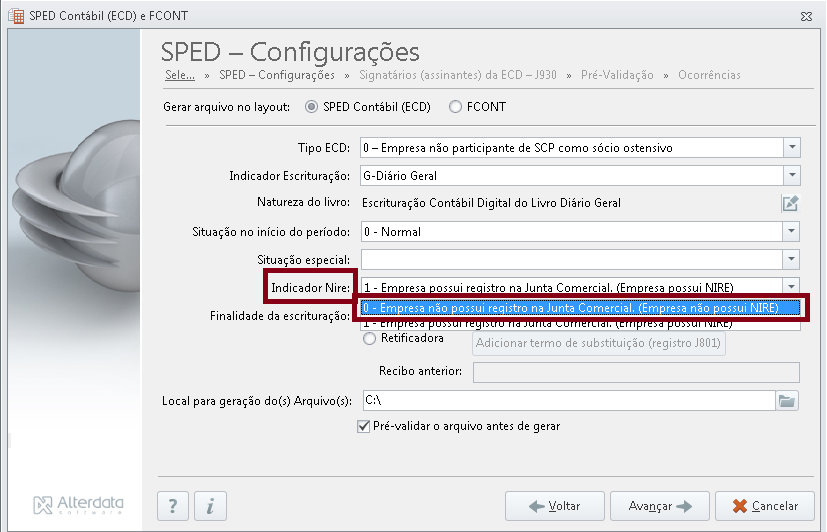Click the empty Situação especial combo field
827x532 pixels.
[x=572, y=259]
